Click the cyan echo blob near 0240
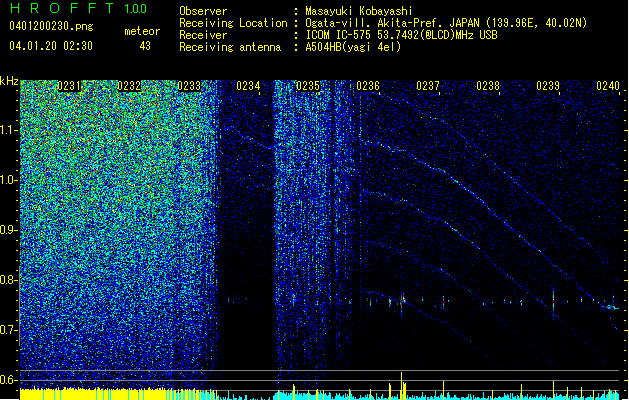The image size is (629, 400). click(611, 308)
